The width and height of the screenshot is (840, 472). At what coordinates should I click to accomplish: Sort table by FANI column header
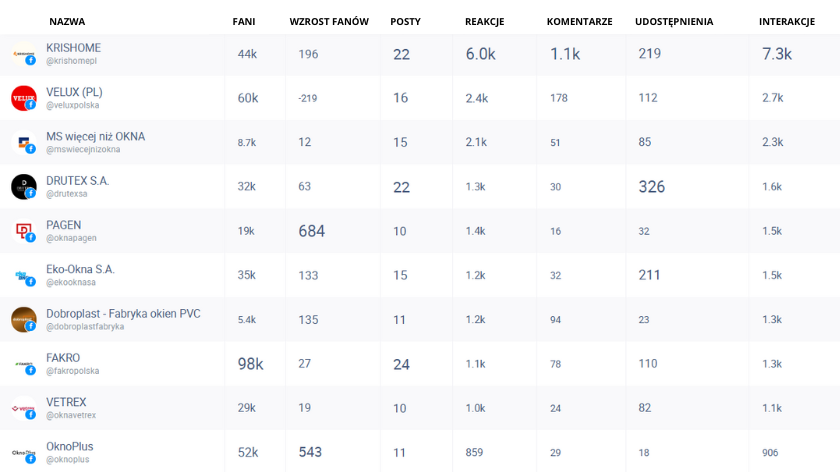(x=244, y=21)
